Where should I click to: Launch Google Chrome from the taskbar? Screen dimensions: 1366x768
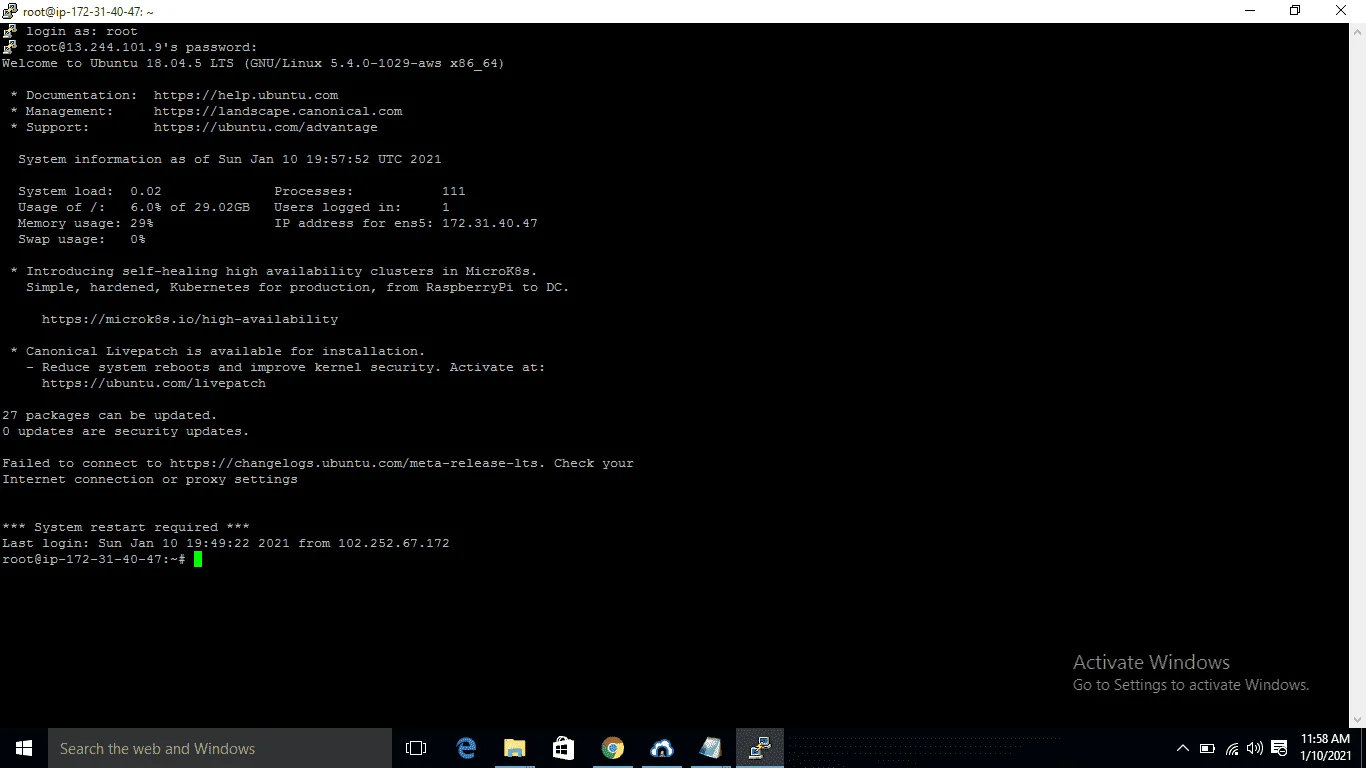[x=613, y=748]
